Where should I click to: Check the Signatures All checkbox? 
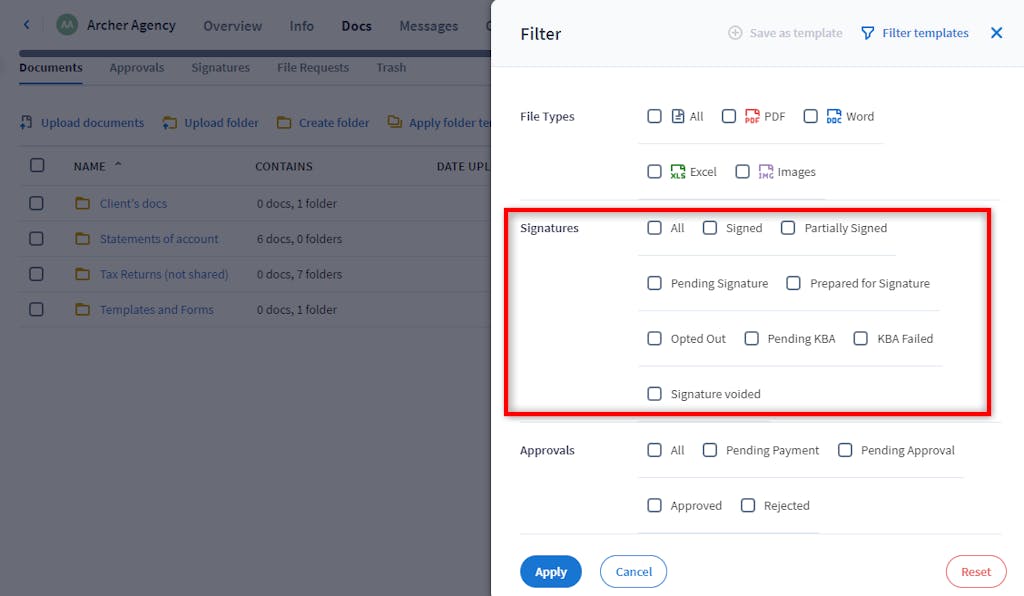pos(654,228)
